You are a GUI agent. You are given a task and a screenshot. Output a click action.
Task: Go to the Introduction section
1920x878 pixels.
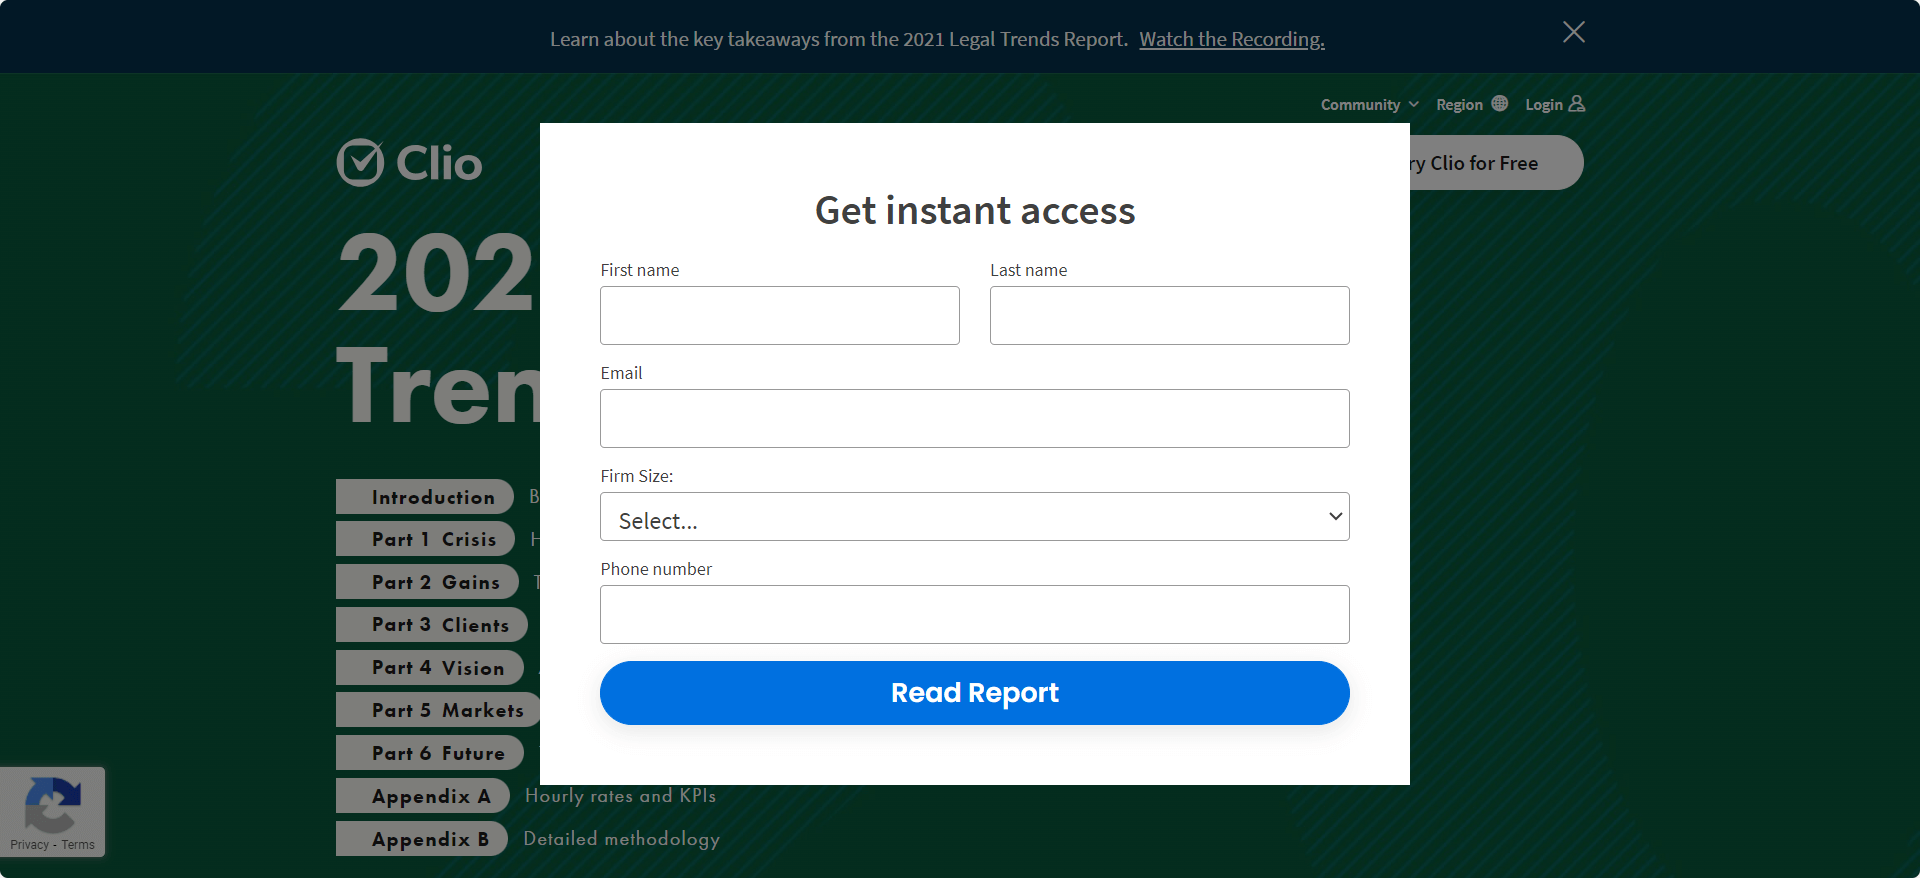click(x=425, y=497)
